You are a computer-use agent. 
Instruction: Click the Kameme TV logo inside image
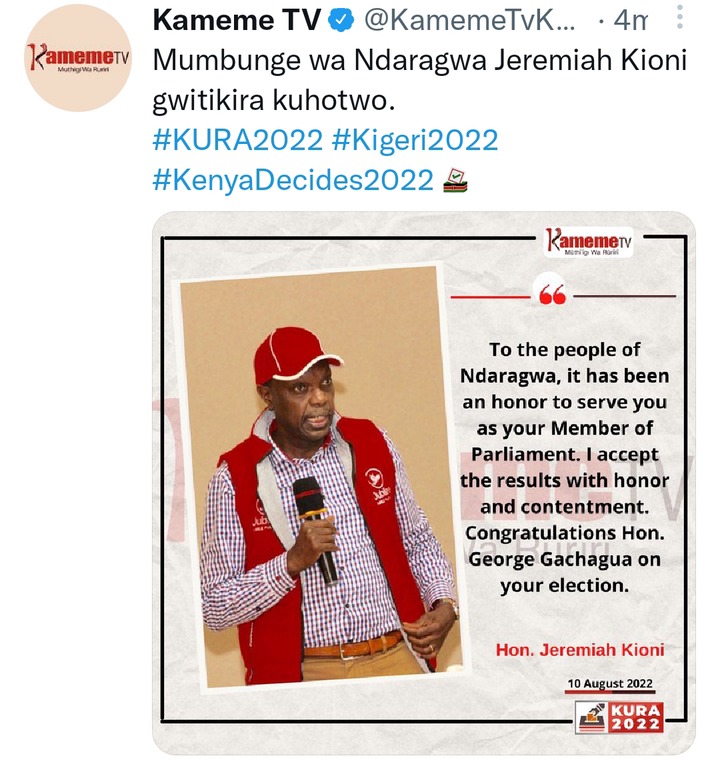point(589,242)
